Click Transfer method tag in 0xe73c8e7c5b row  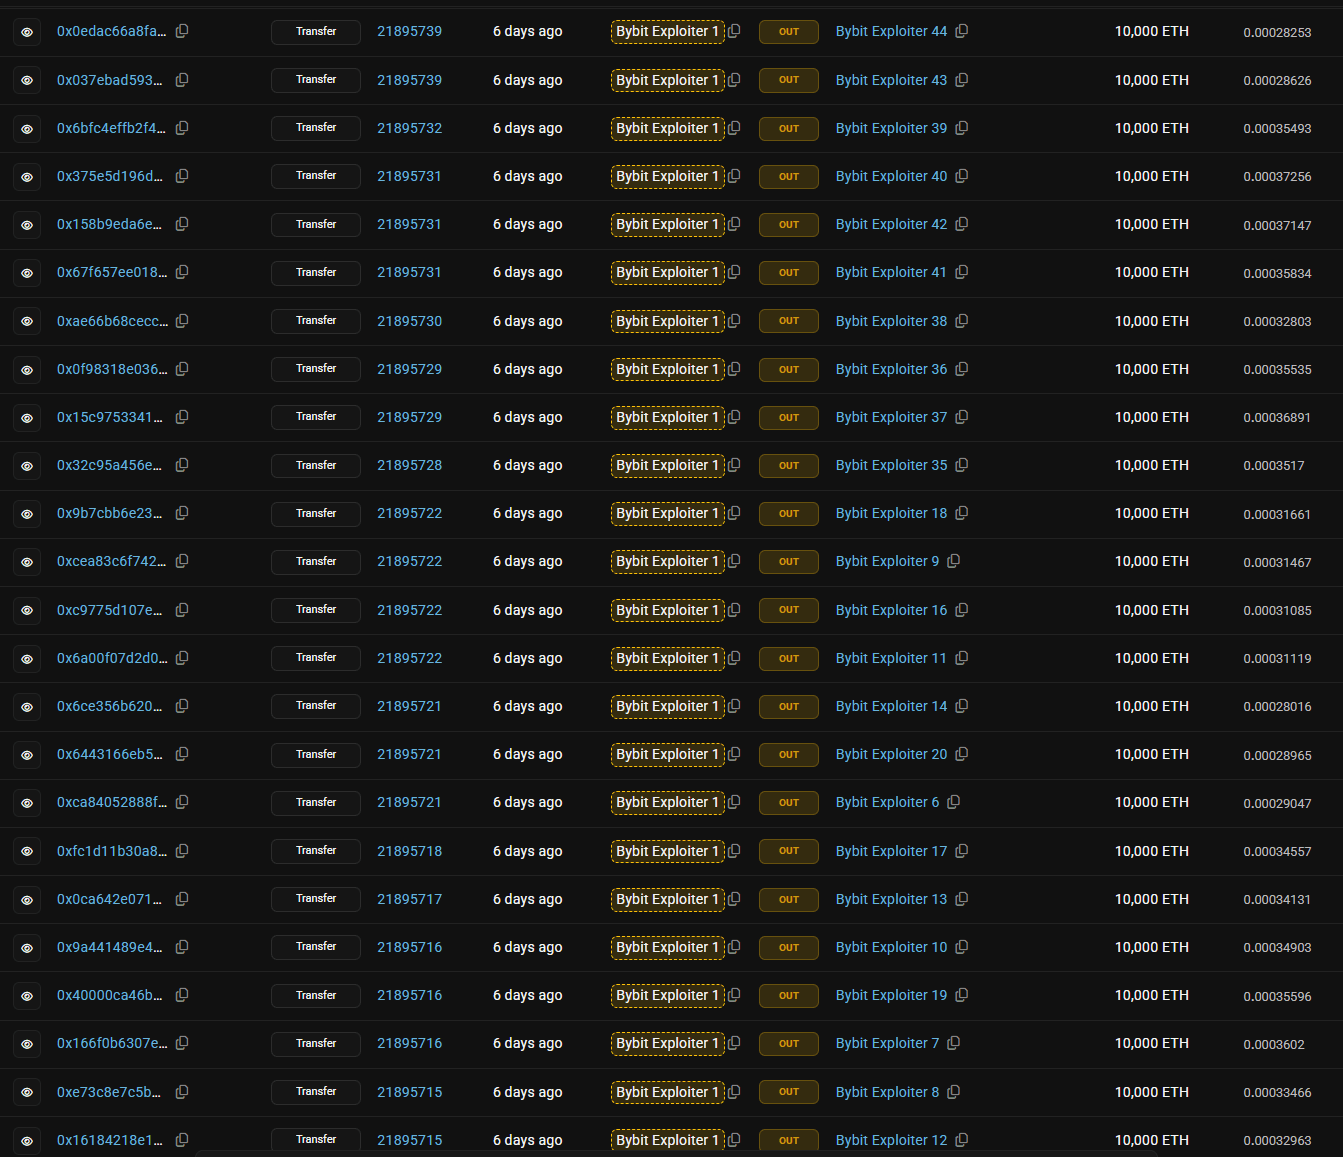click(x=316, y=1092)
